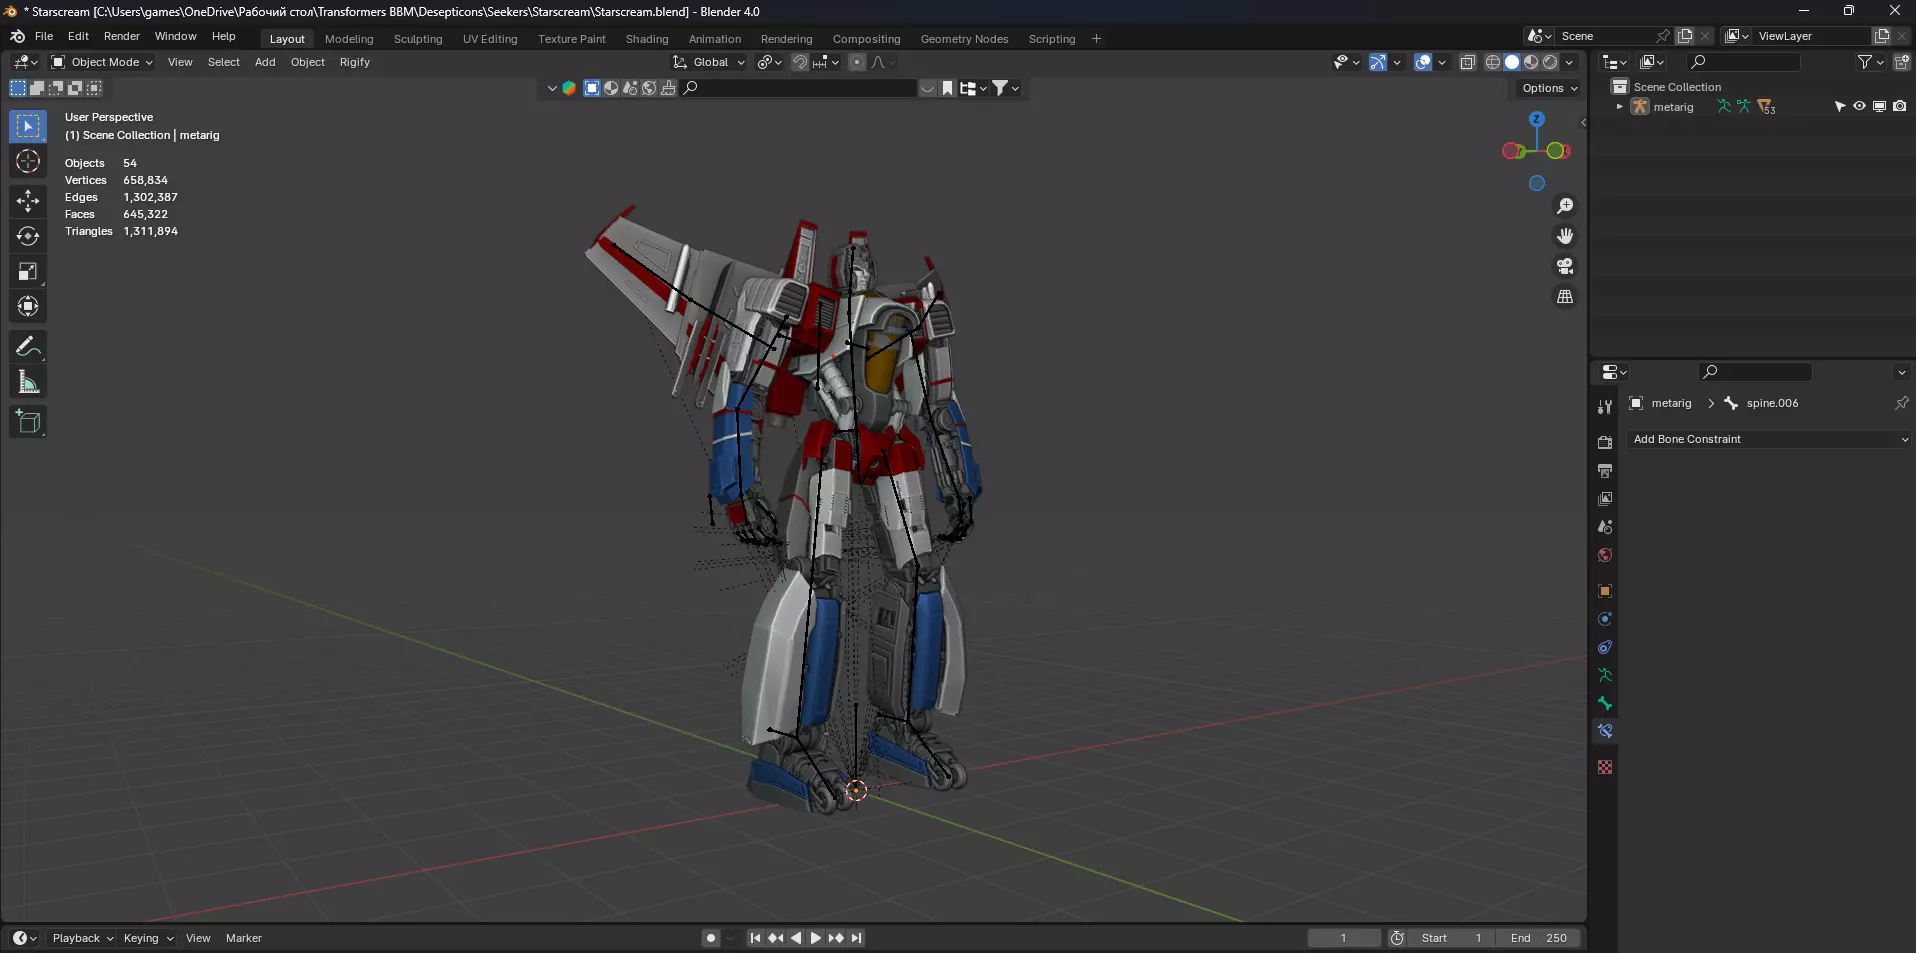Toggle metarig viewport display monitor icon
This screenshot has height=953, width=1916.
click(1879, 106)
